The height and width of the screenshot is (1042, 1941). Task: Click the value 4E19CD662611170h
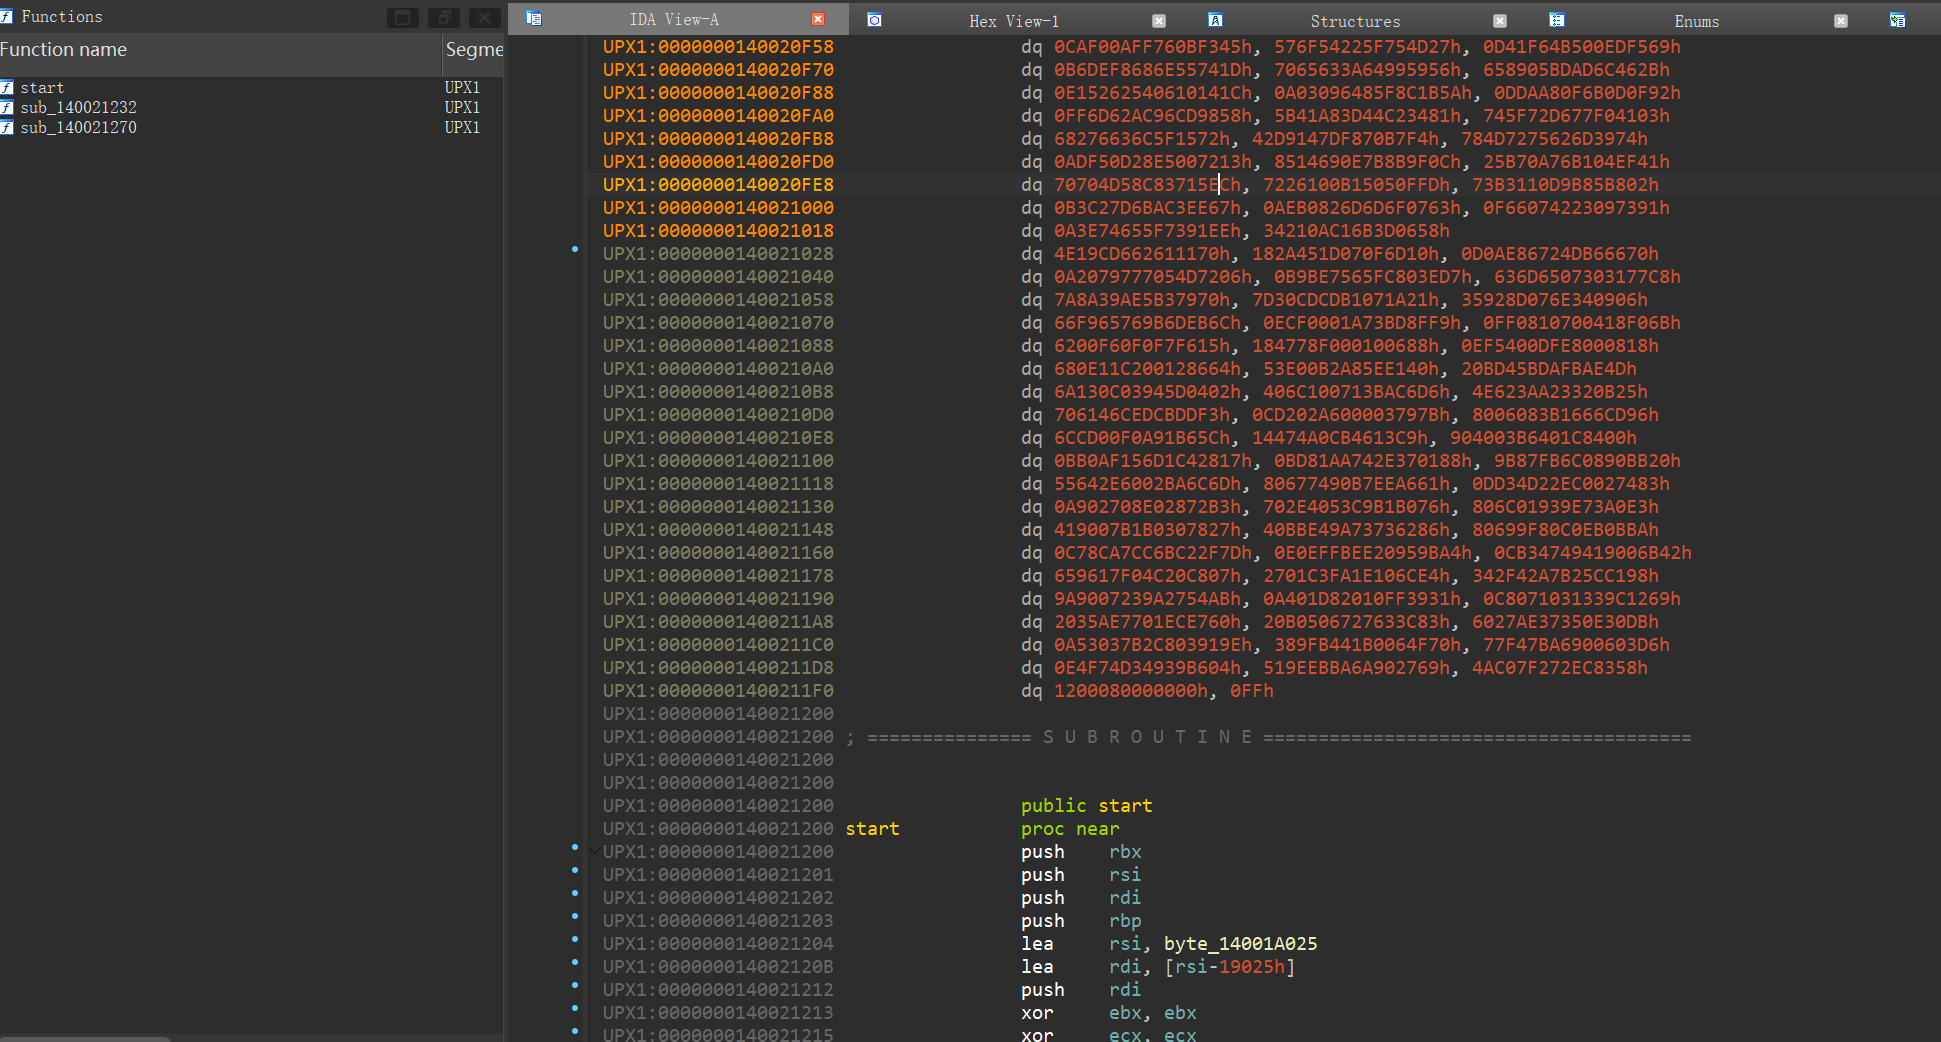(x=1142, y=254)
